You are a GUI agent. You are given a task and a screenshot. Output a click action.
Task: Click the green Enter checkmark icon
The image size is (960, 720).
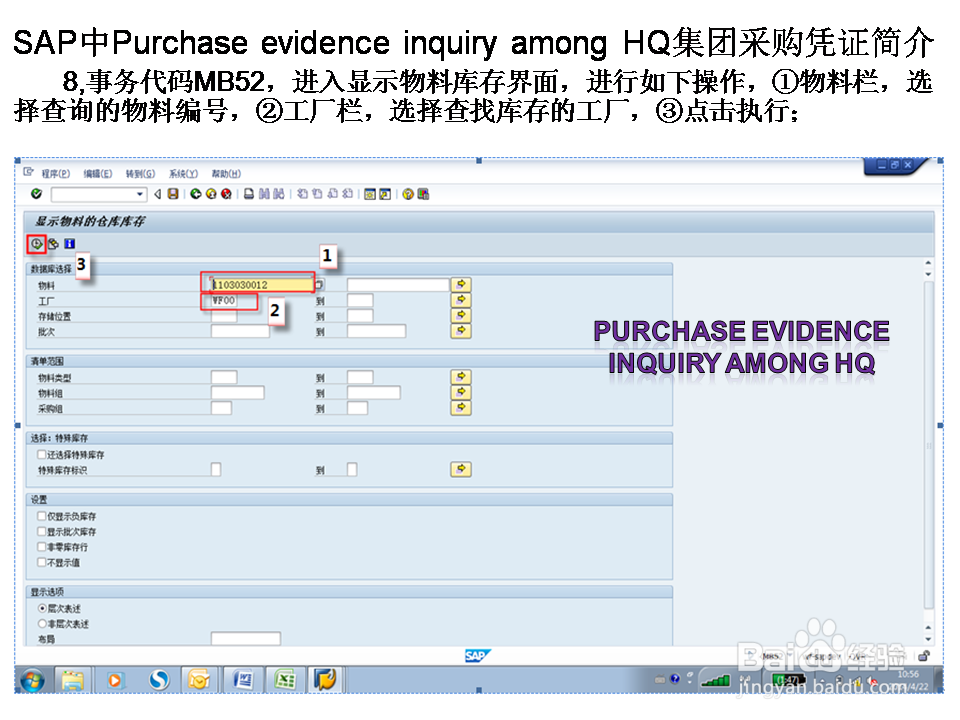point(35,194)
